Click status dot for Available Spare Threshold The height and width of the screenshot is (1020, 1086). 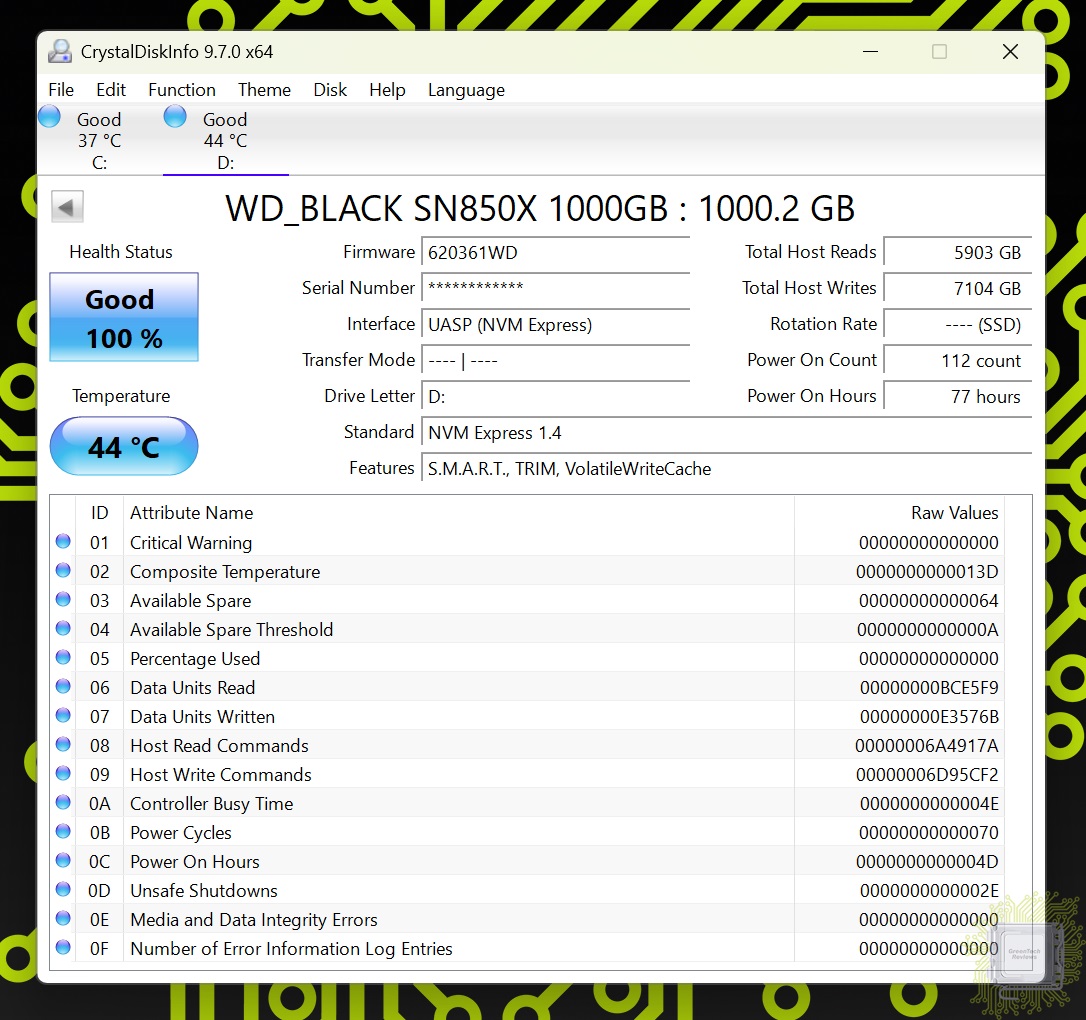(63, 629)
